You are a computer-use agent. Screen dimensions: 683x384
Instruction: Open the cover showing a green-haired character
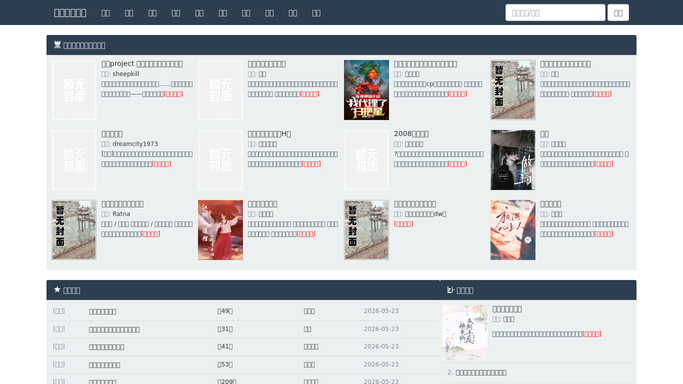(366, 90)
